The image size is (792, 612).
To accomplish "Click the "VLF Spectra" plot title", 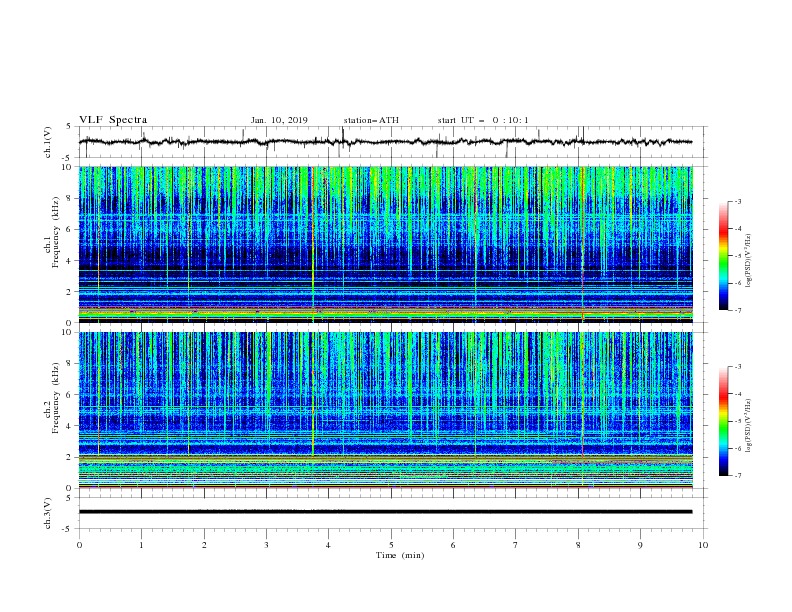I will tap(113, 120).
